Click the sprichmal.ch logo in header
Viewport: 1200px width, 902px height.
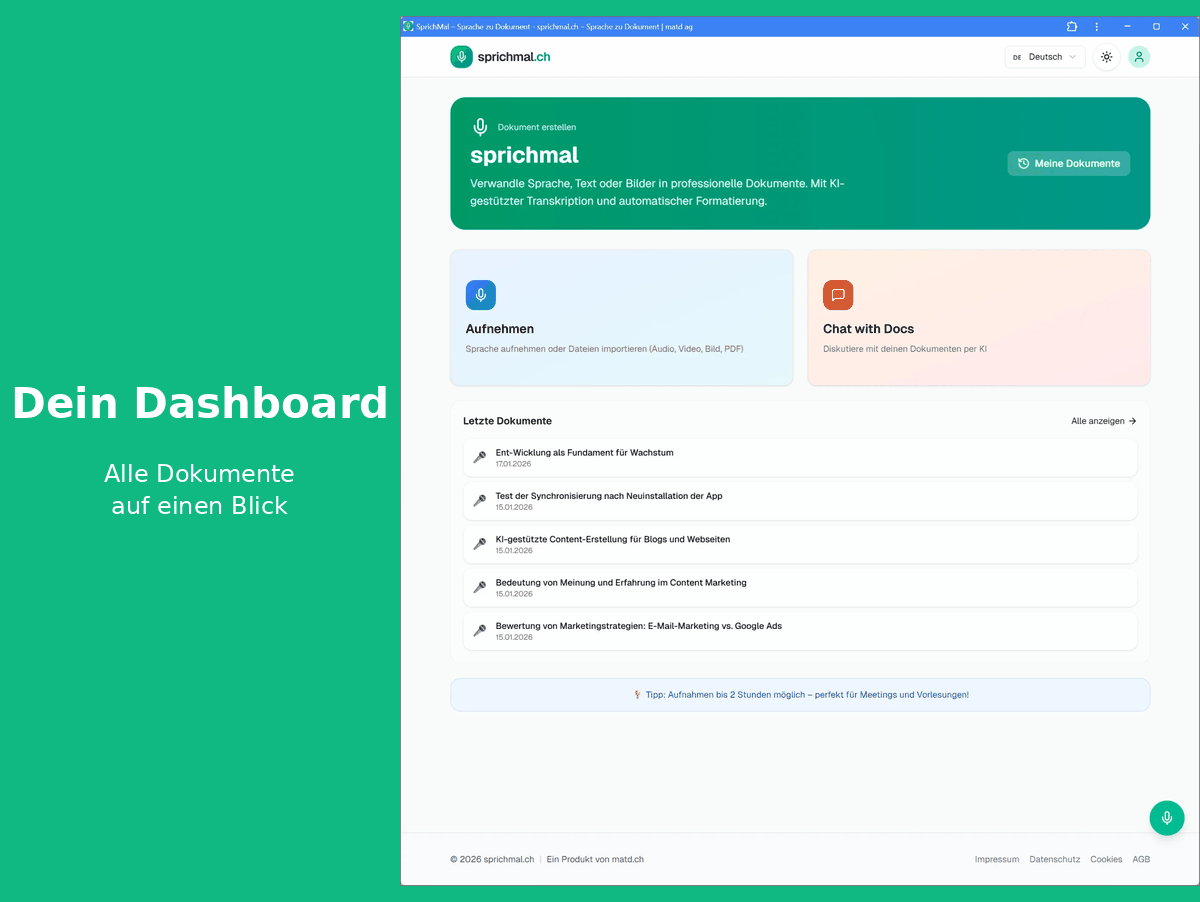500,57
